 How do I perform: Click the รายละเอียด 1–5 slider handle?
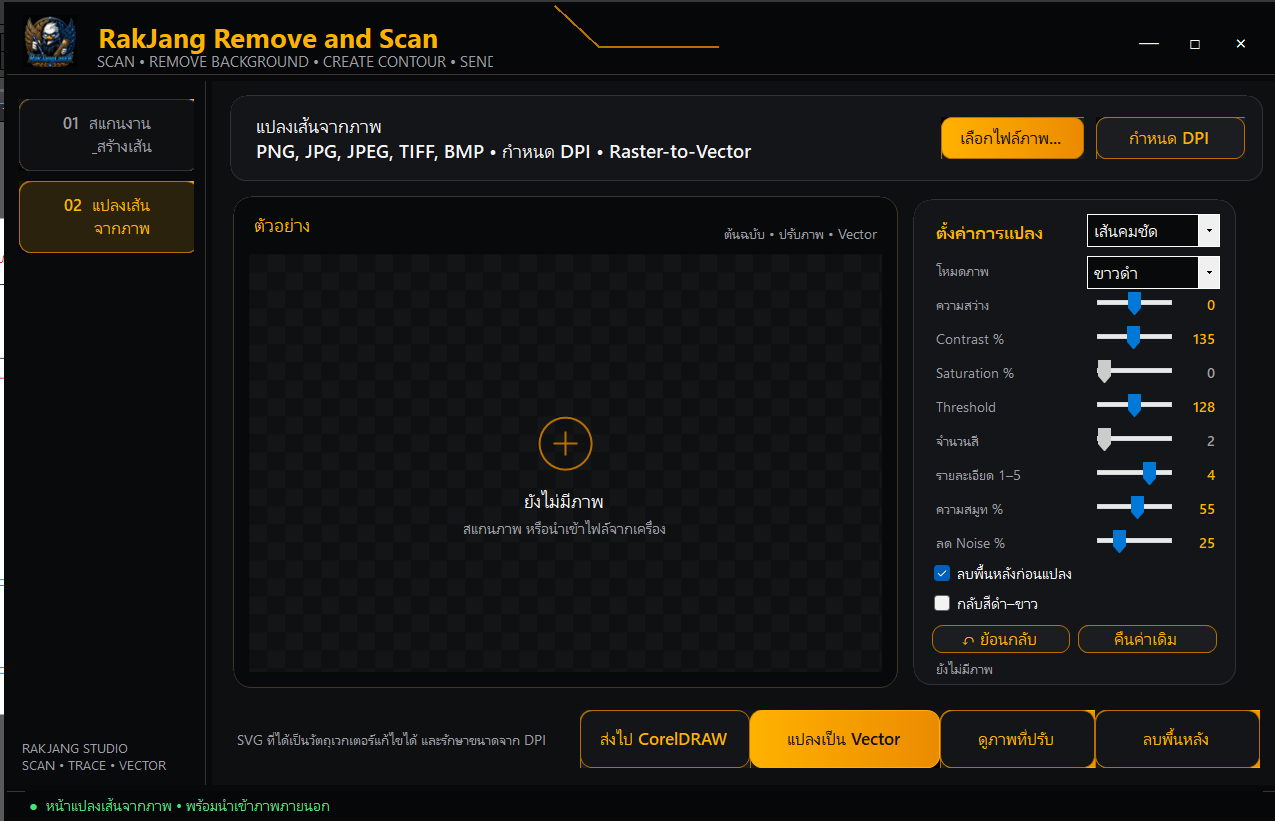point(1149,473)
